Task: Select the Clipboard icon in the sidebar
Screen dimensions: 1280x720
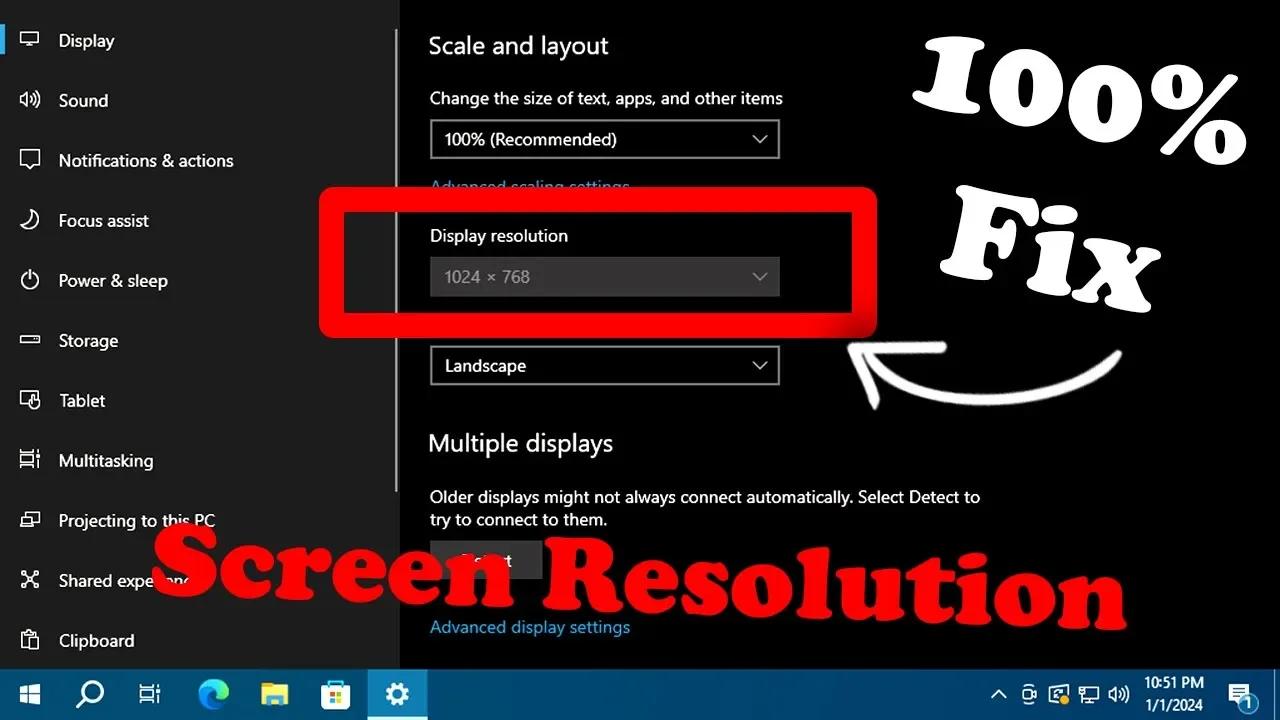Action: coord(29,640)
